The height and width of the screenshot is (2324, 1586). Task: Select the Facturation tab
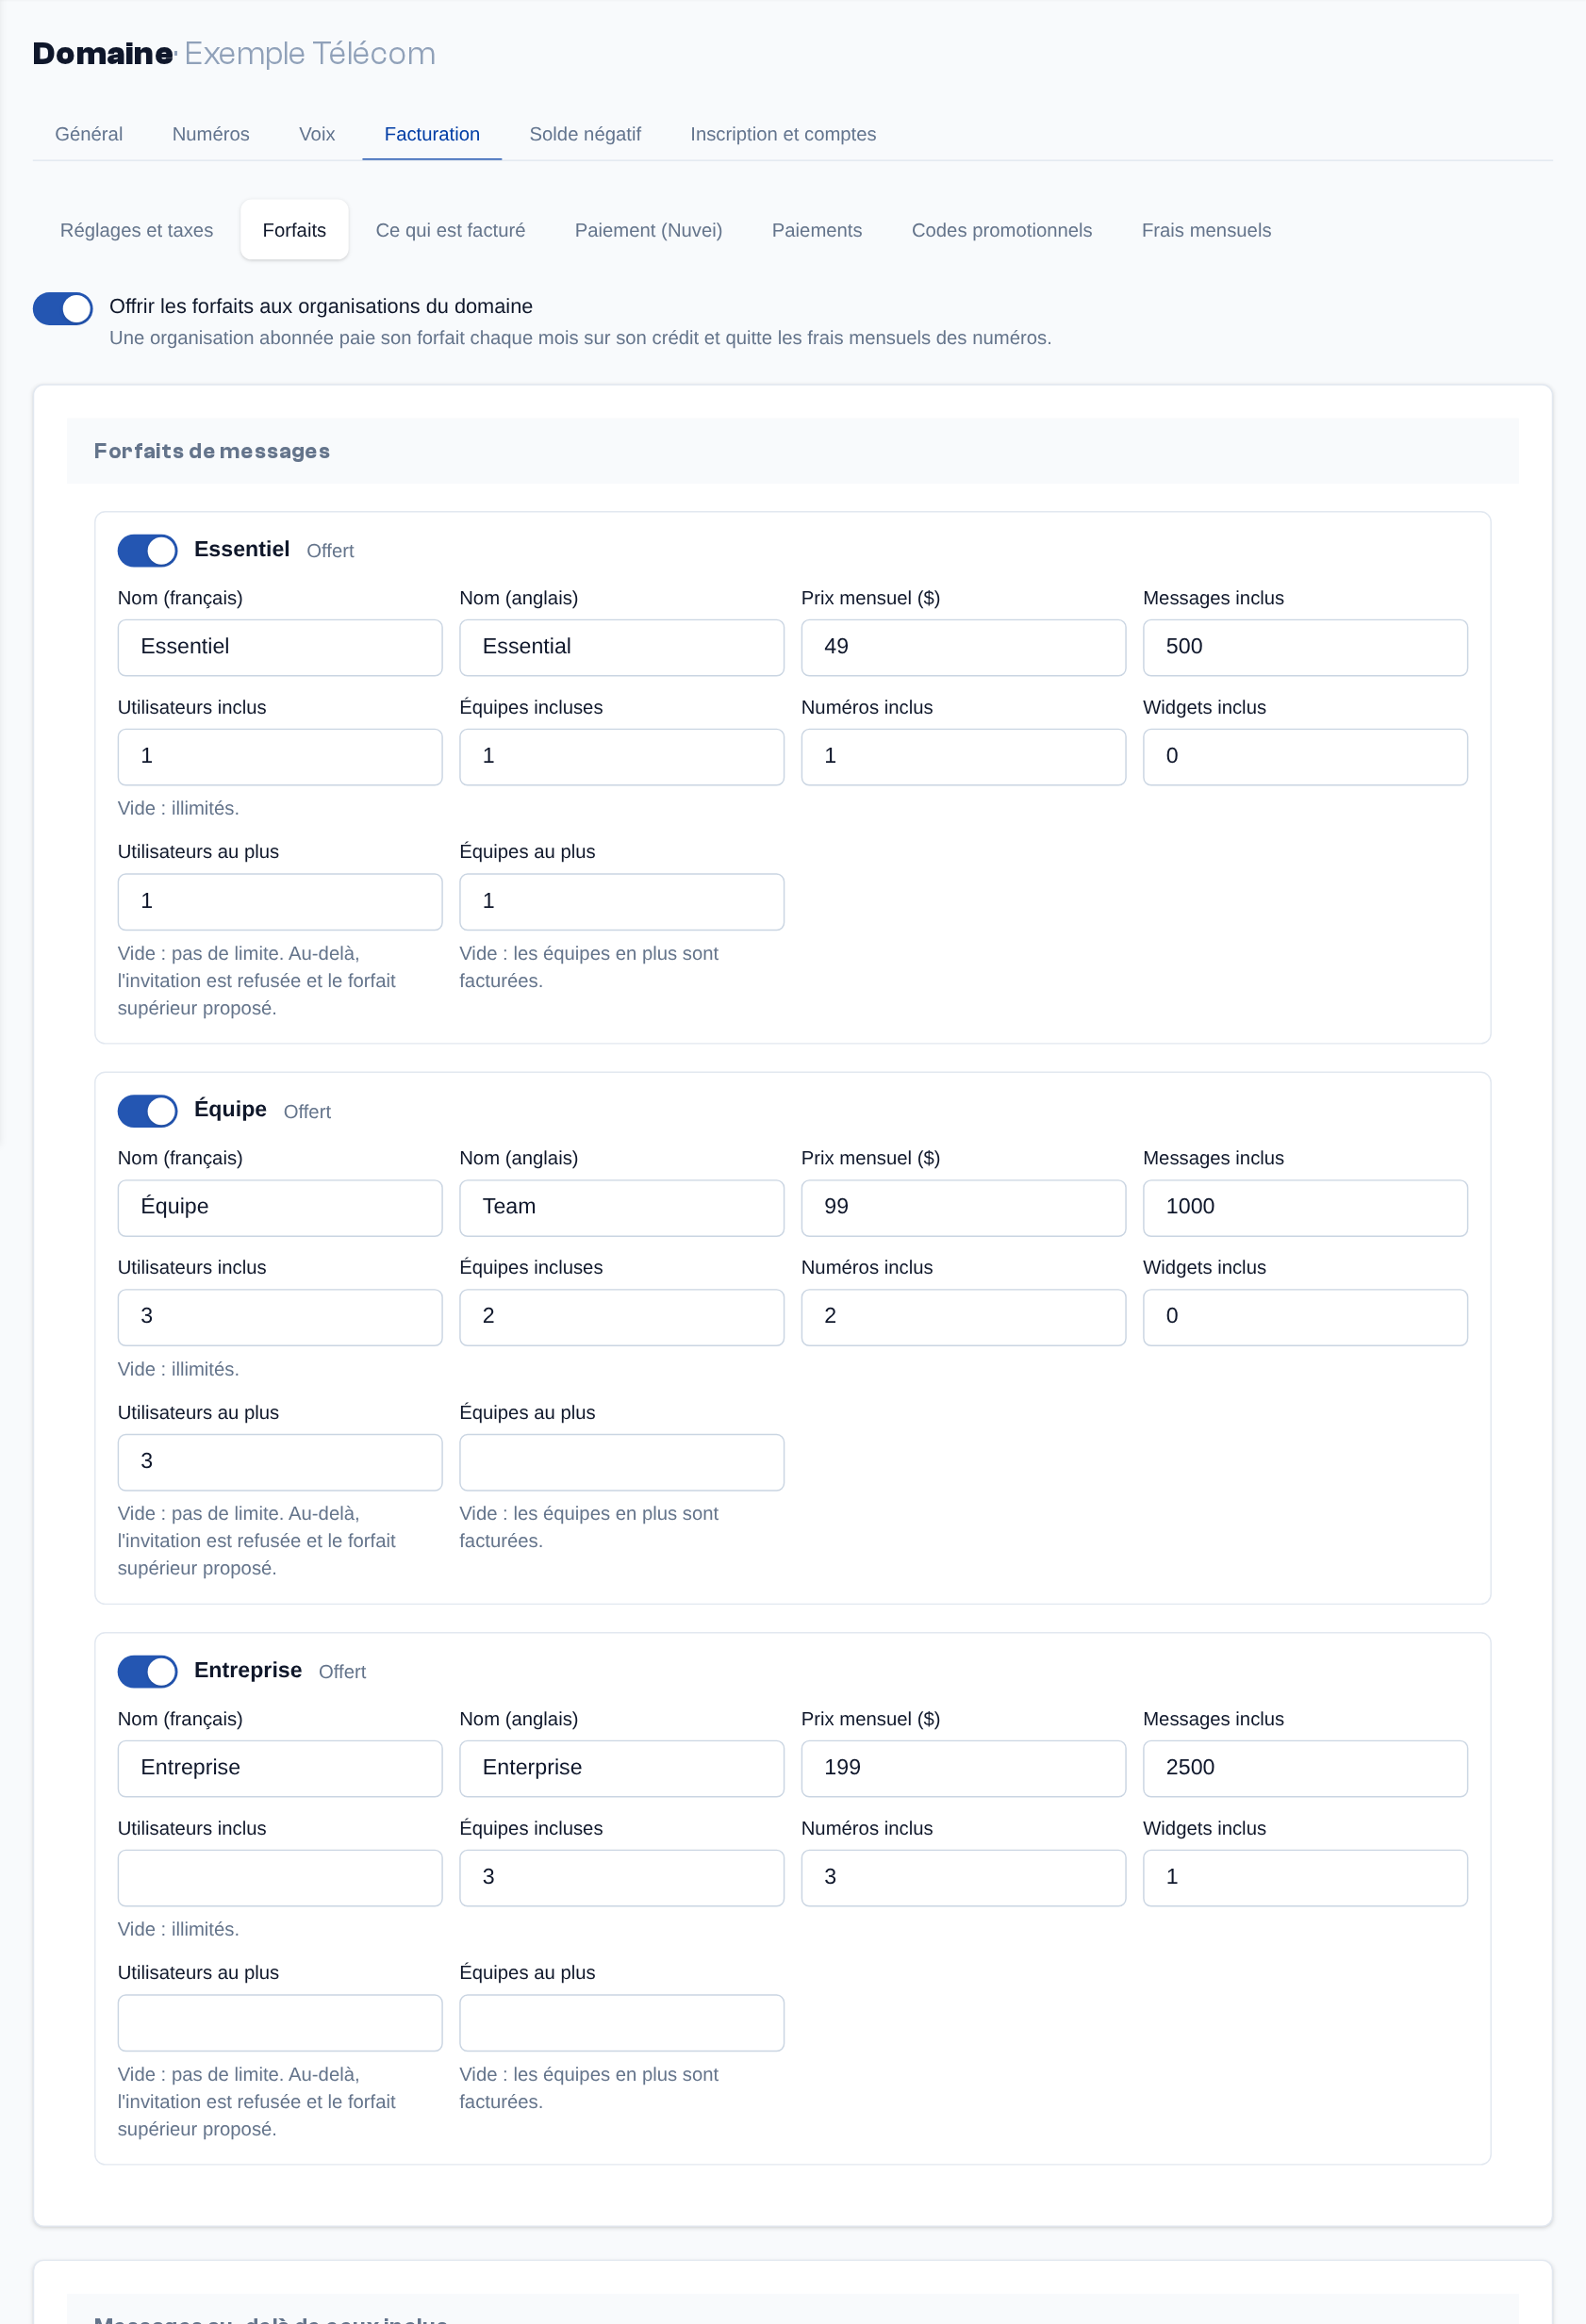(432, 134)
